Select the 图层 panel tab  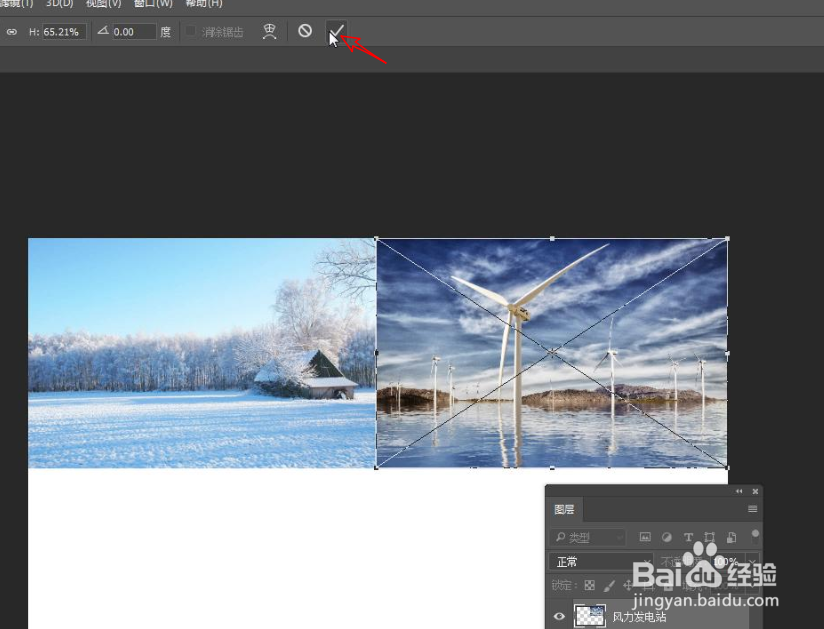point(564,509)
